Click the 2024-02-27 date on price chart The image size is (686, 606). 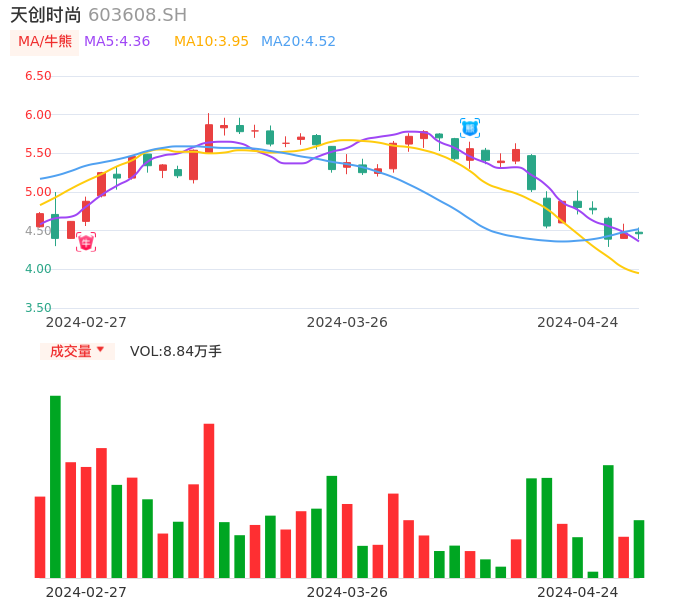coord(86,322)
